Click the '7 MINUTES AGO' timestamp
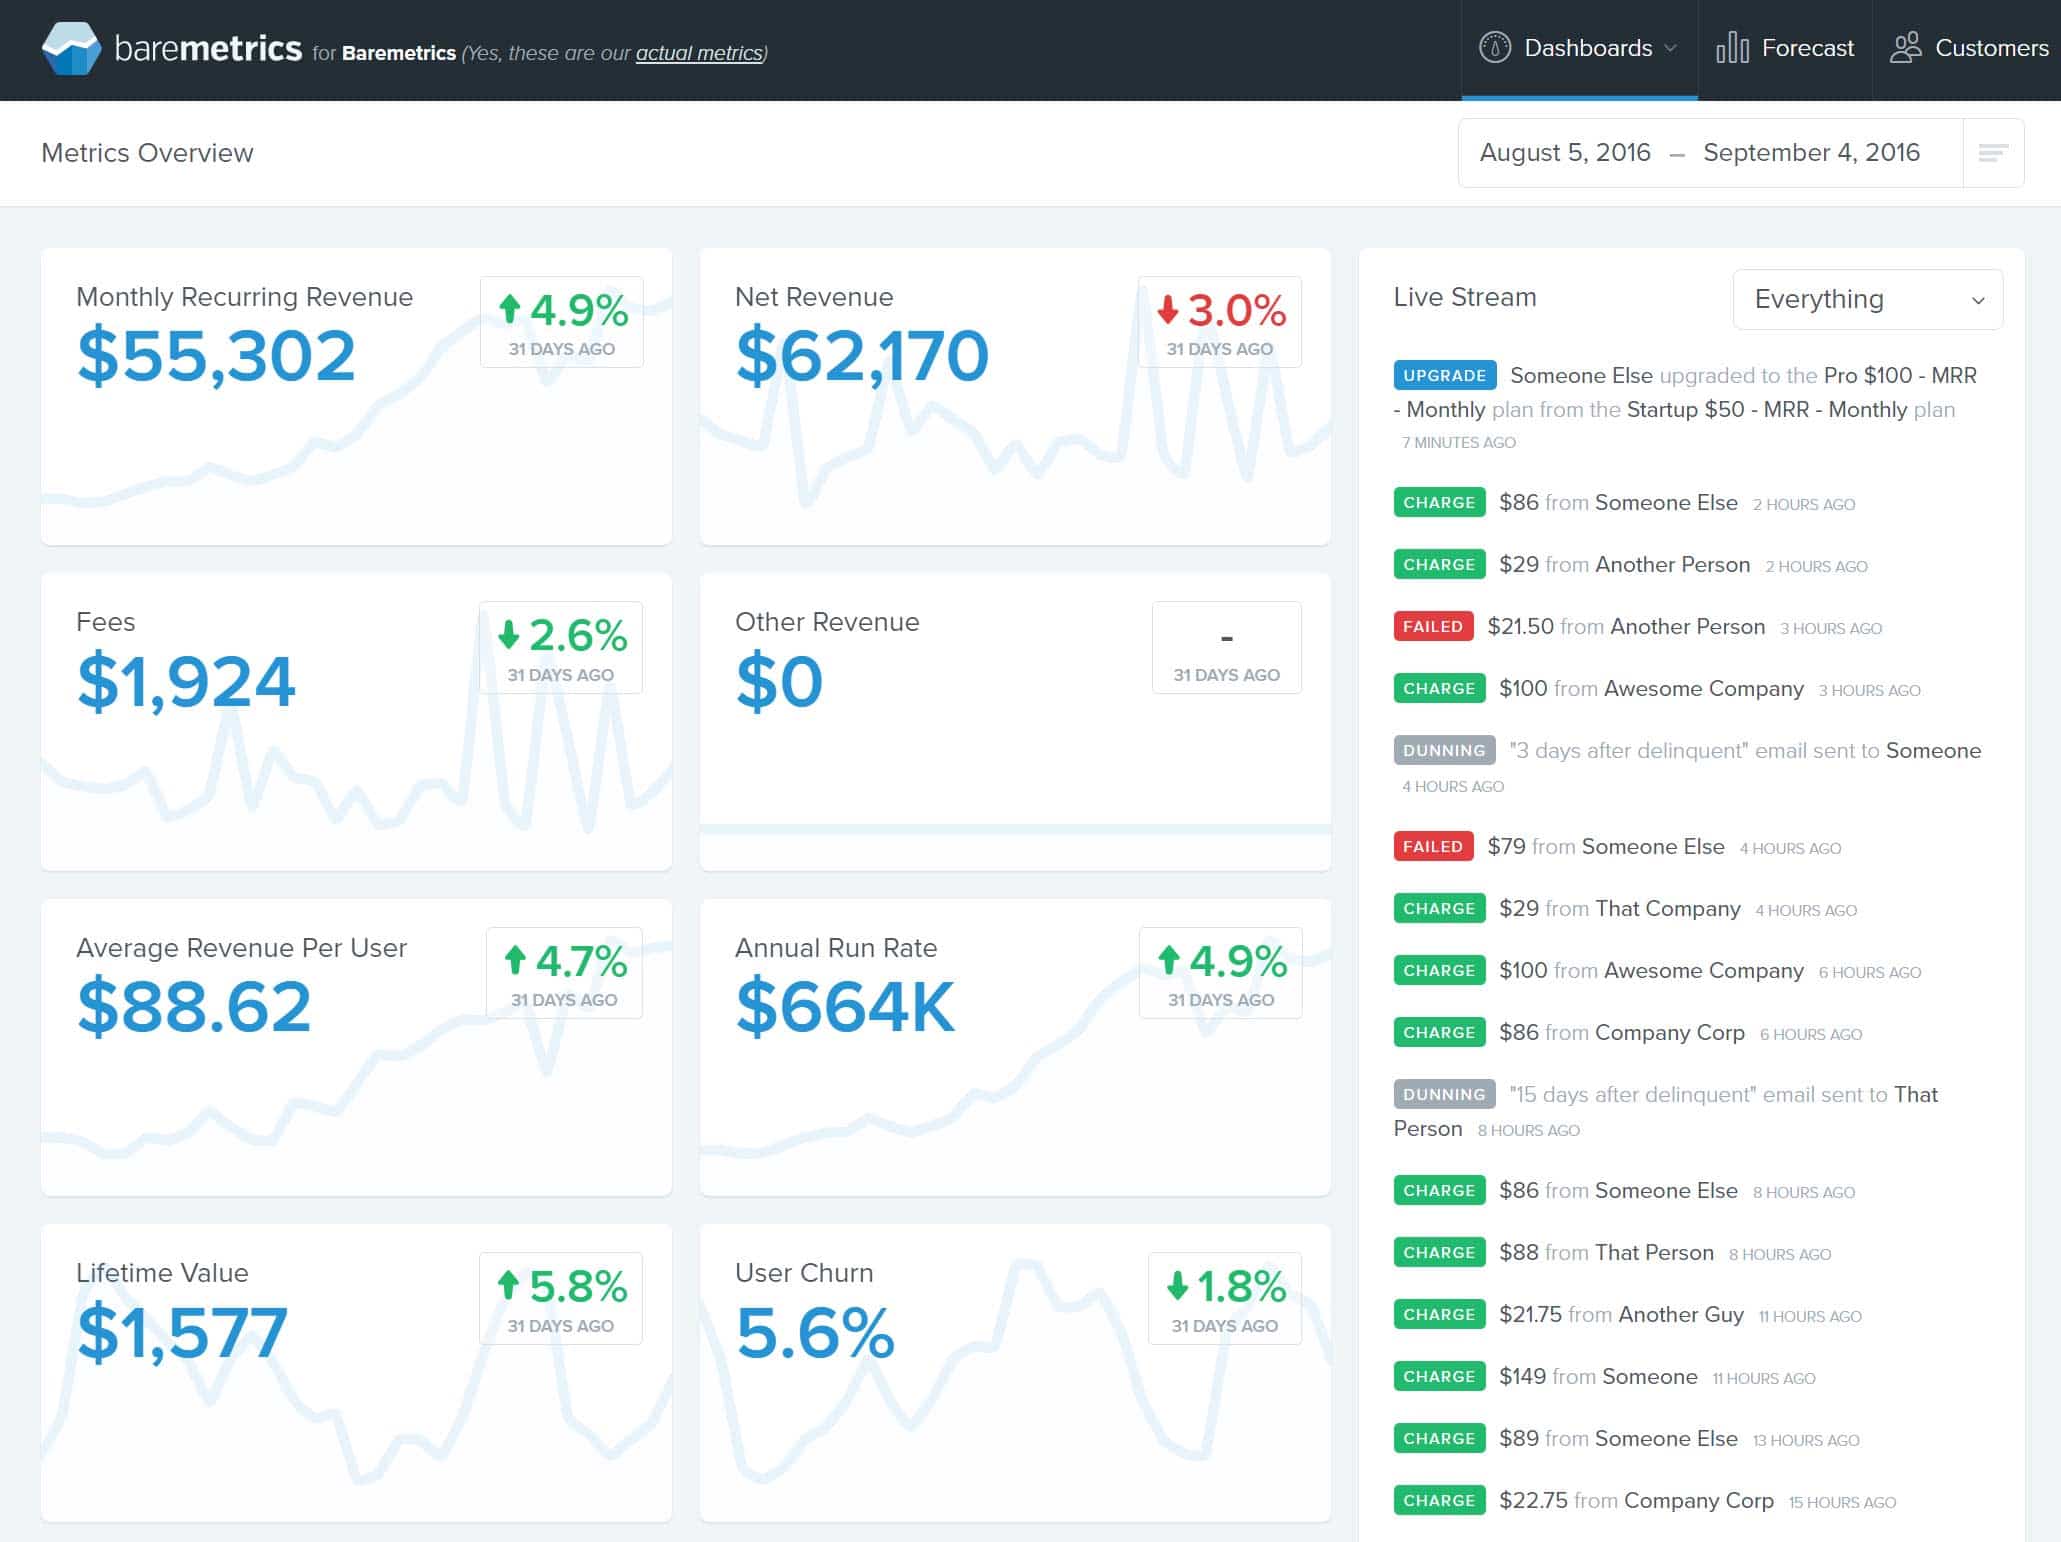Screen dimensions: 2061x1542 pos(1458,442)
